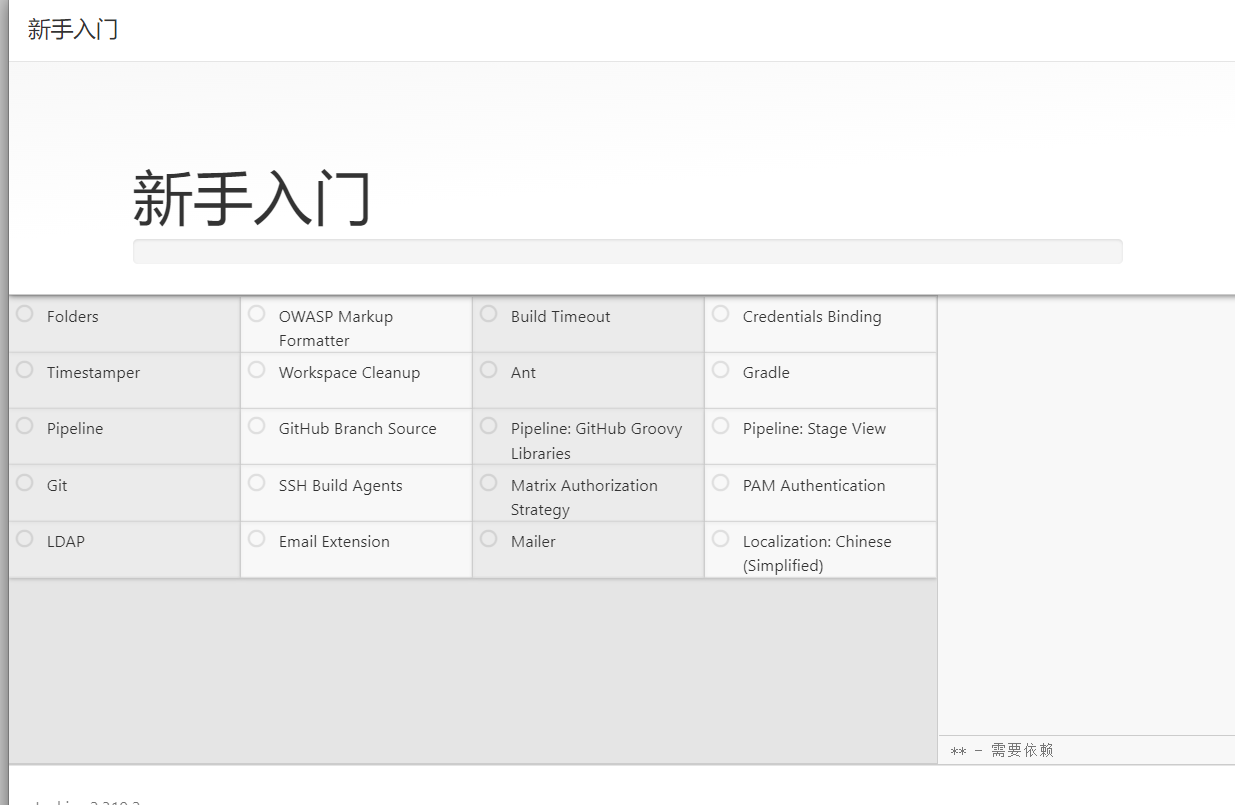Toggle the Timestamper status circle
The width and height of the screenshot is (1235, 805).
(25, 370)
